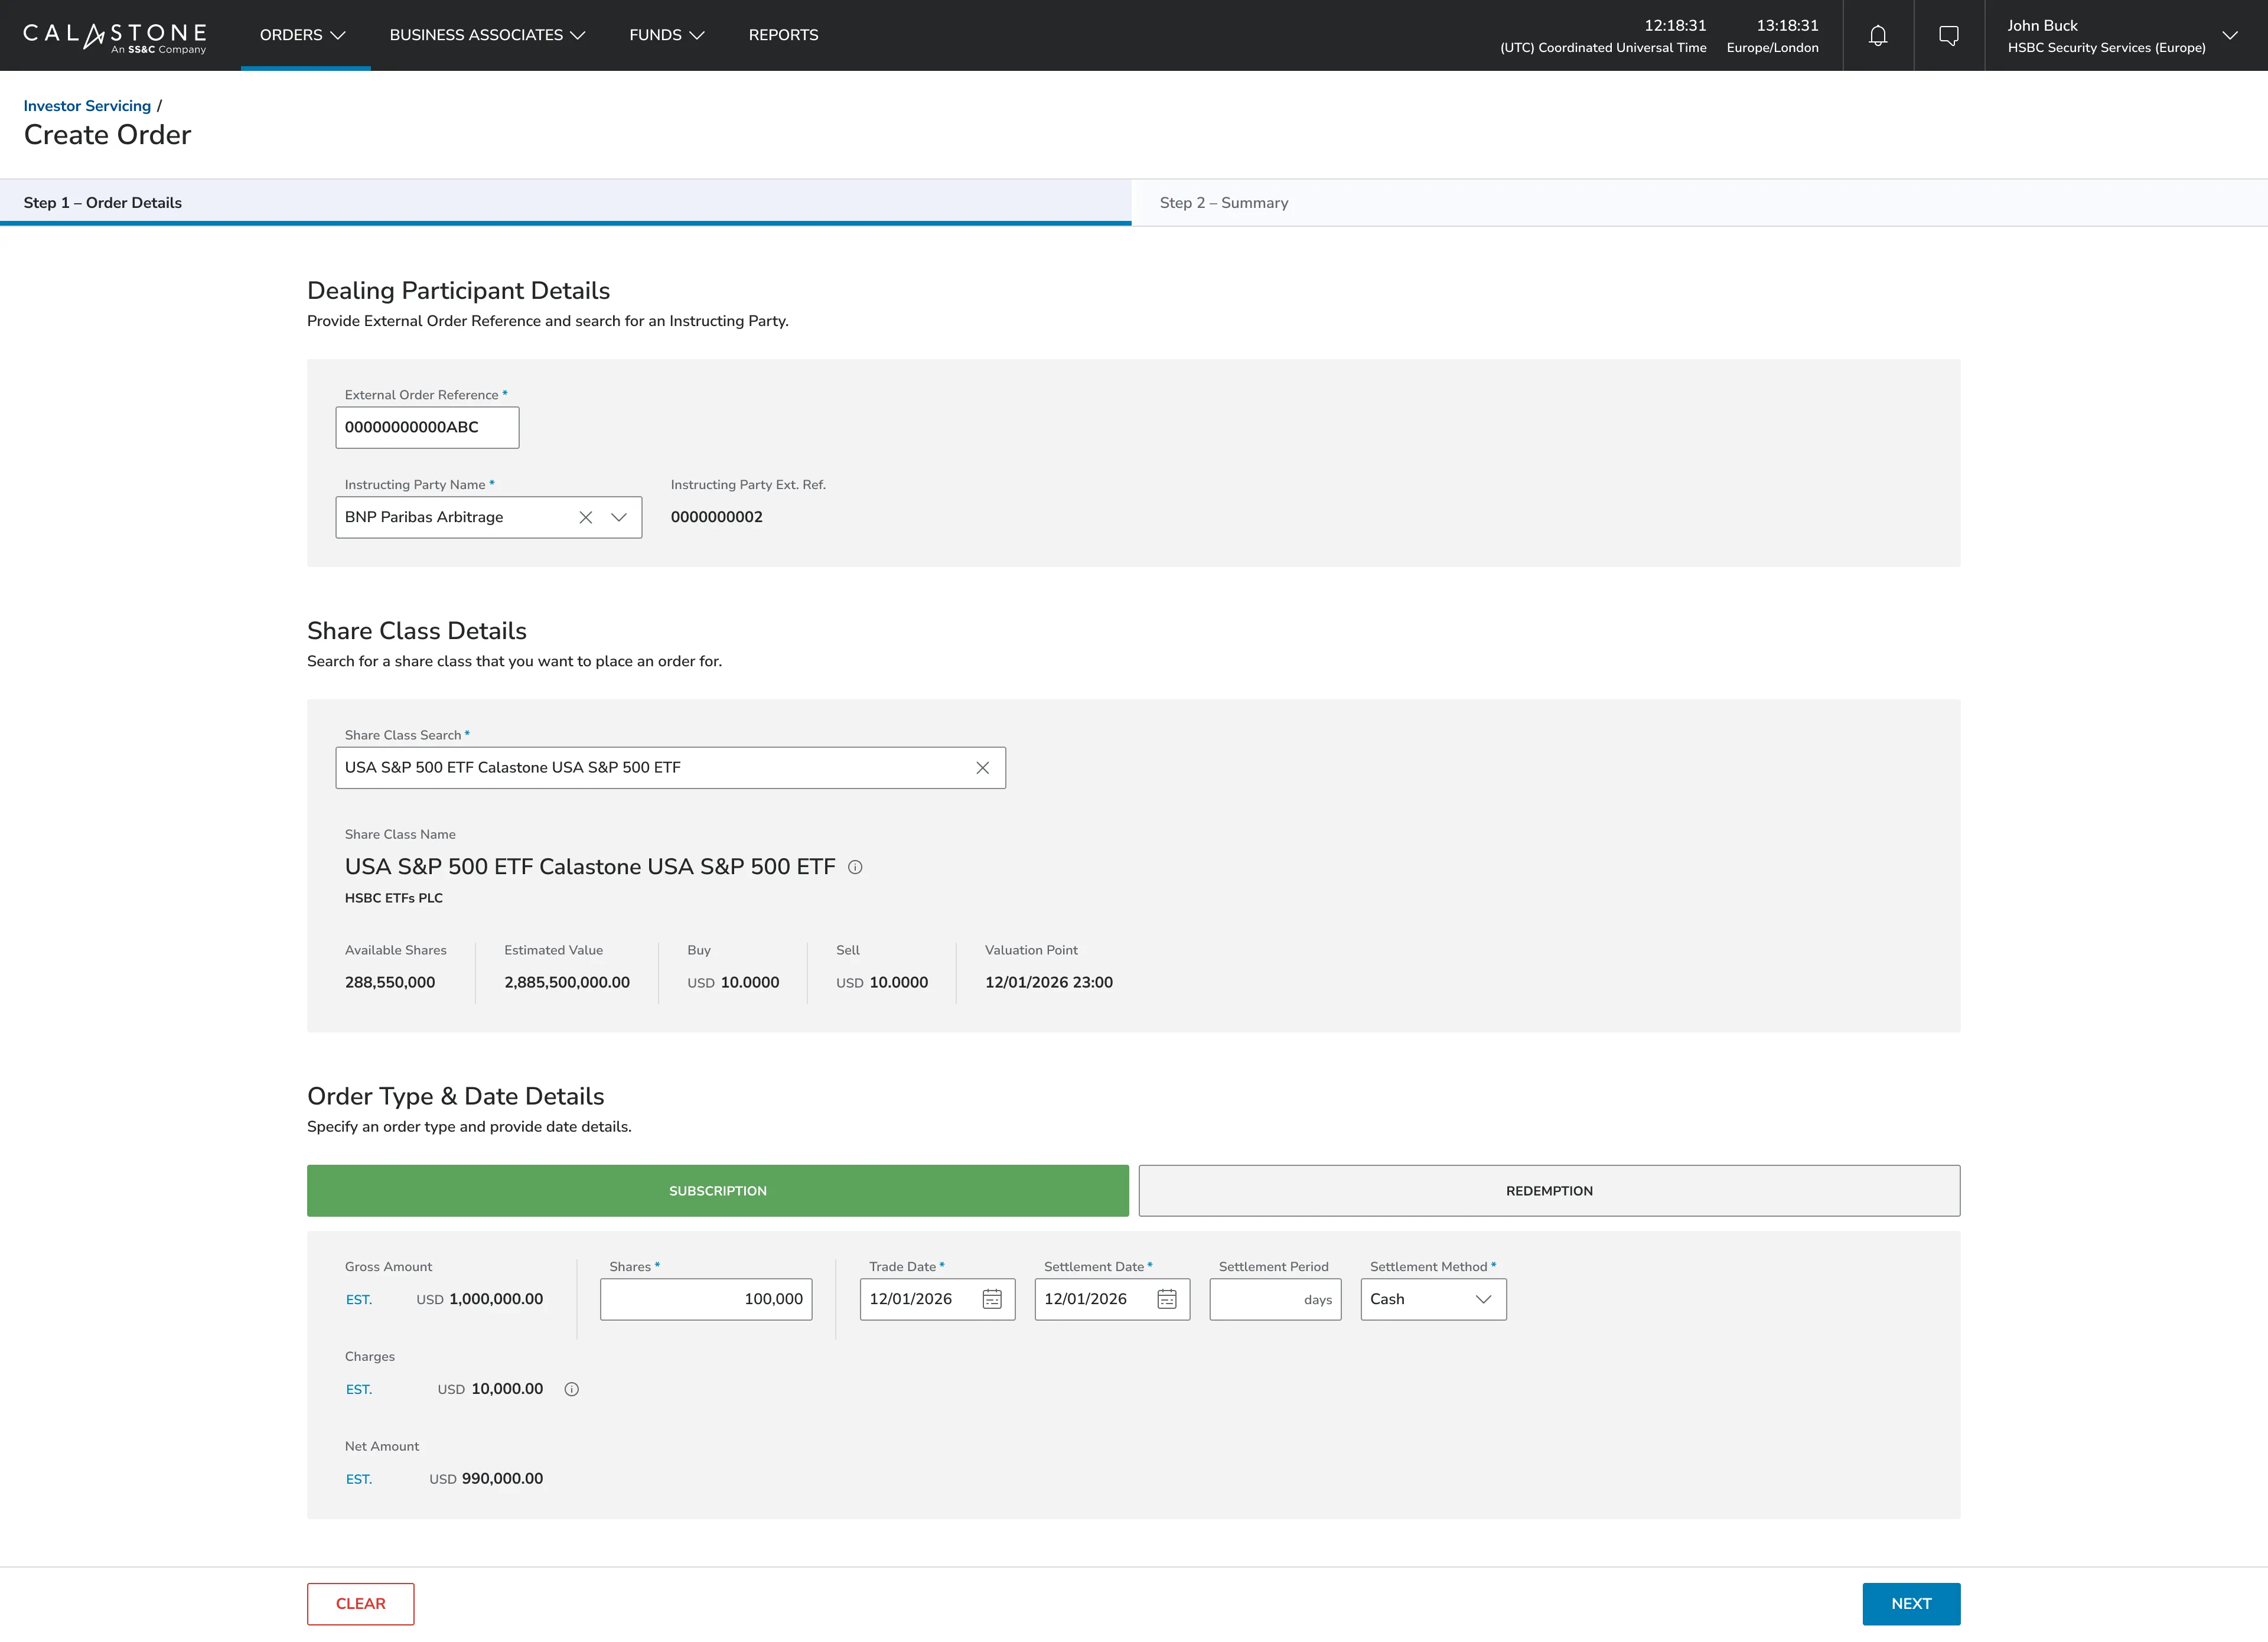Clear the Share Class Search field

[983, 768]
